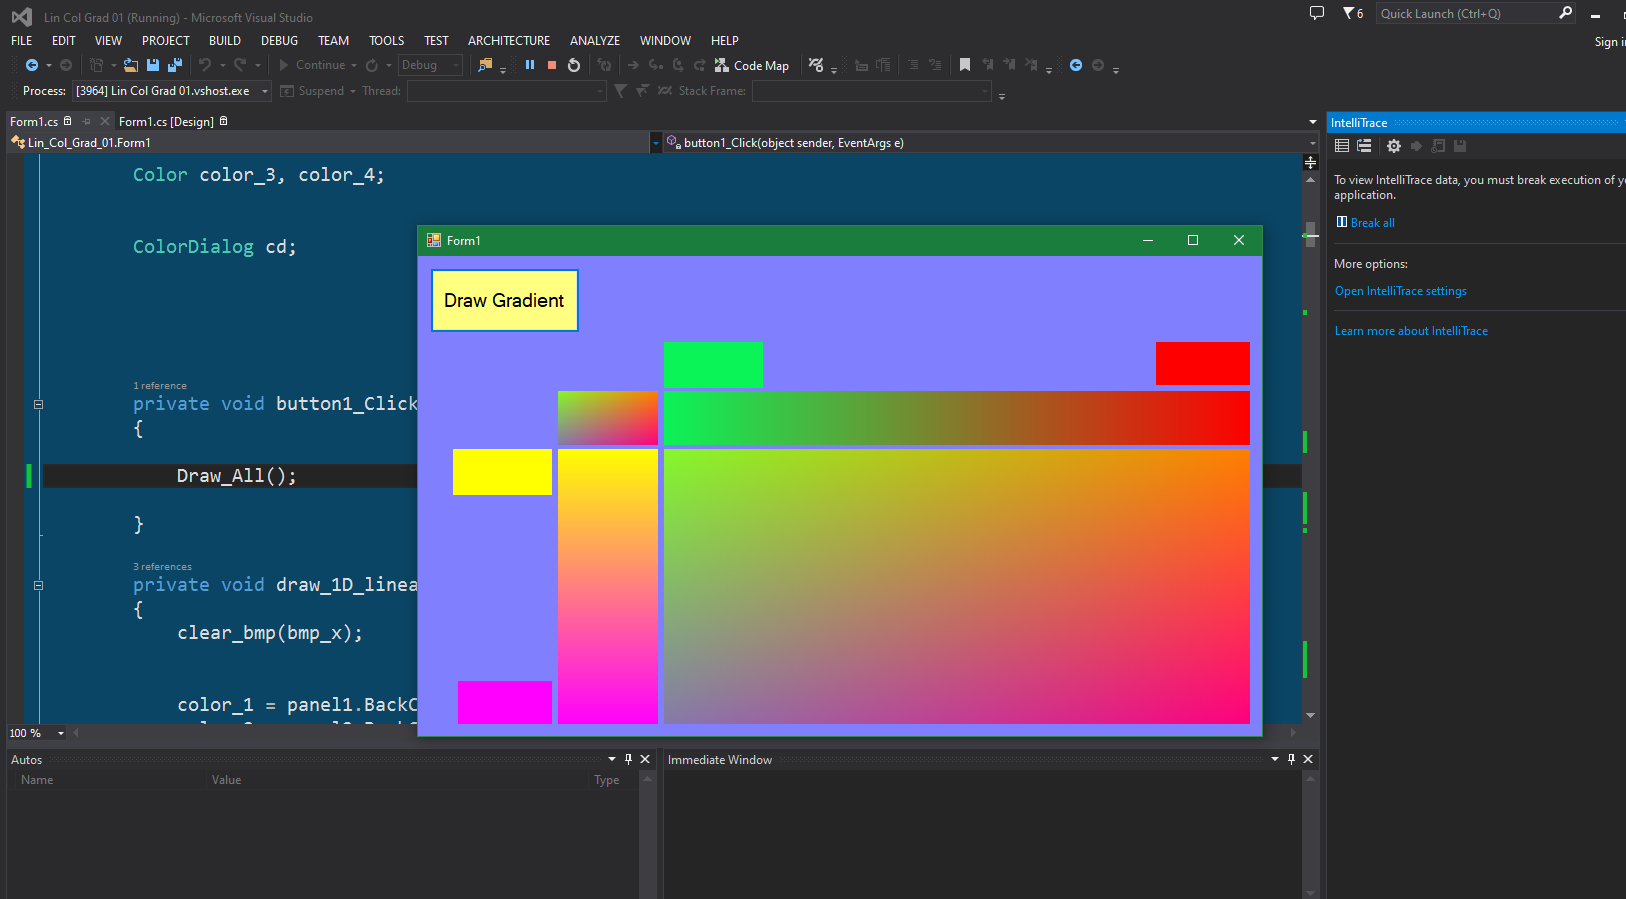Click the Show Next Statement arrow icon
Viewport: 1626px width, 899px height.
click(633, 65)
